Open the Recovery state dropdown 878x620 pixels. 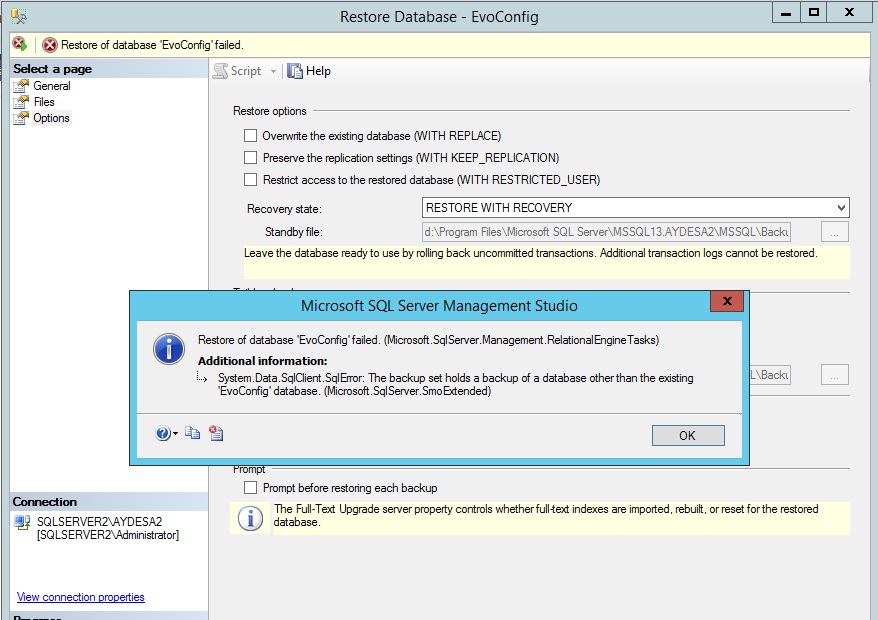636,208
